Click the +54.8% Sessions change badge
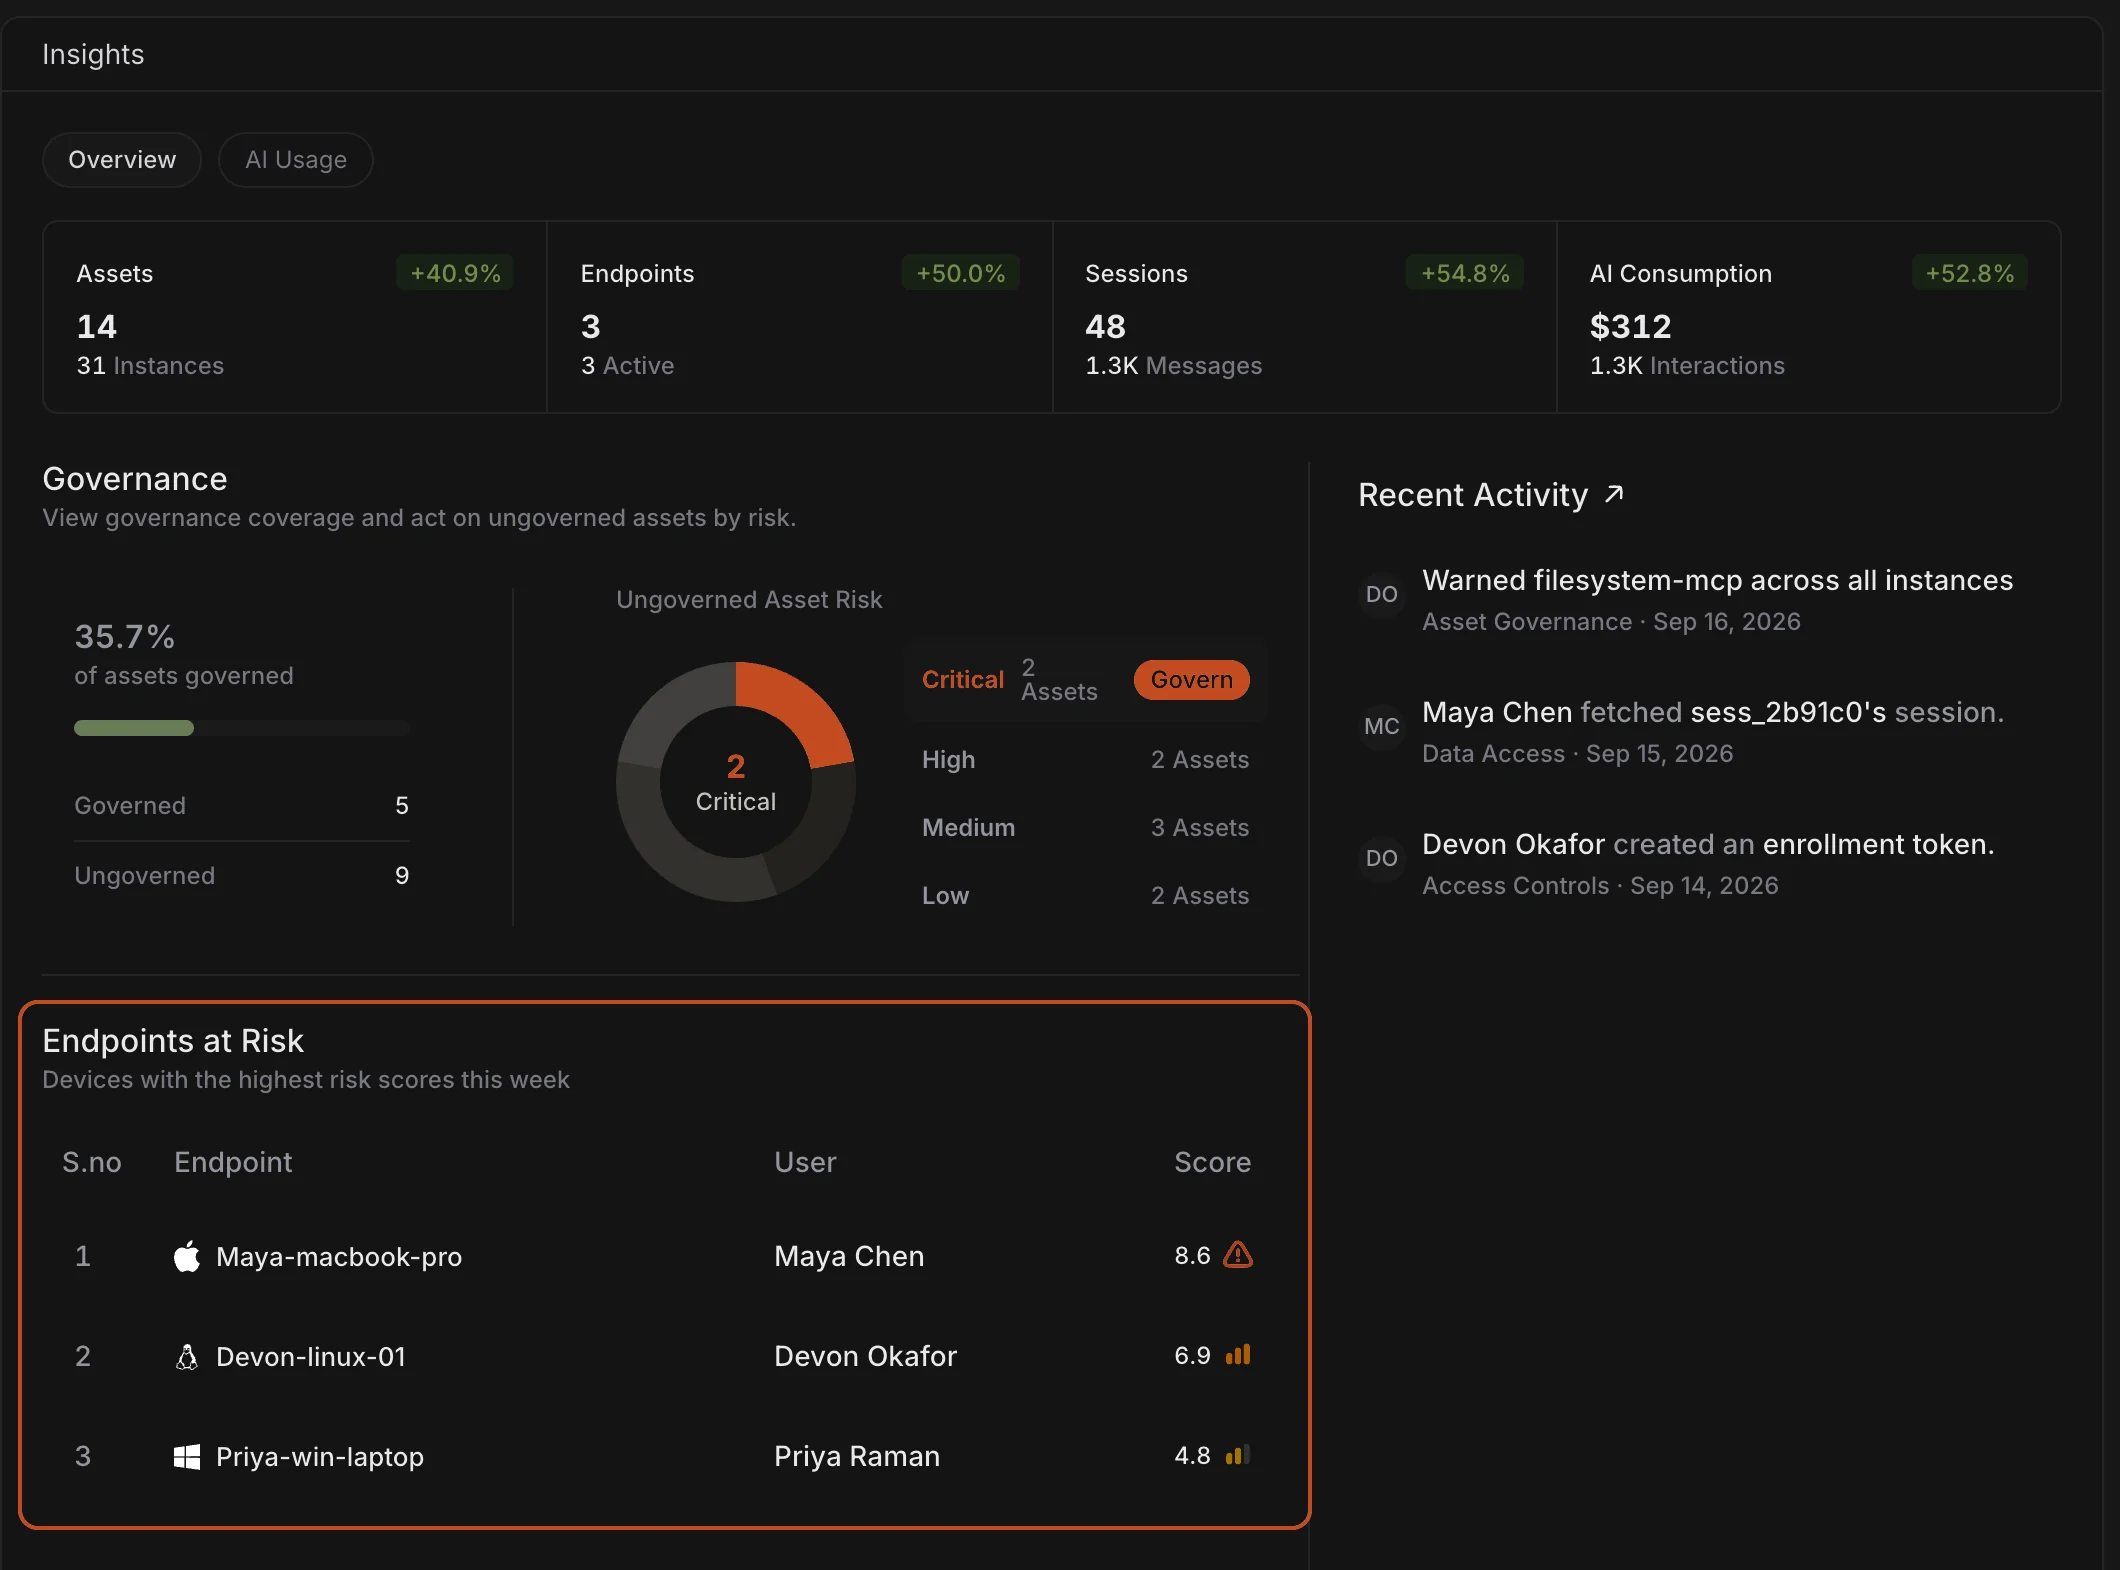This screenshot has height=1570, width=2120. 1465,273
